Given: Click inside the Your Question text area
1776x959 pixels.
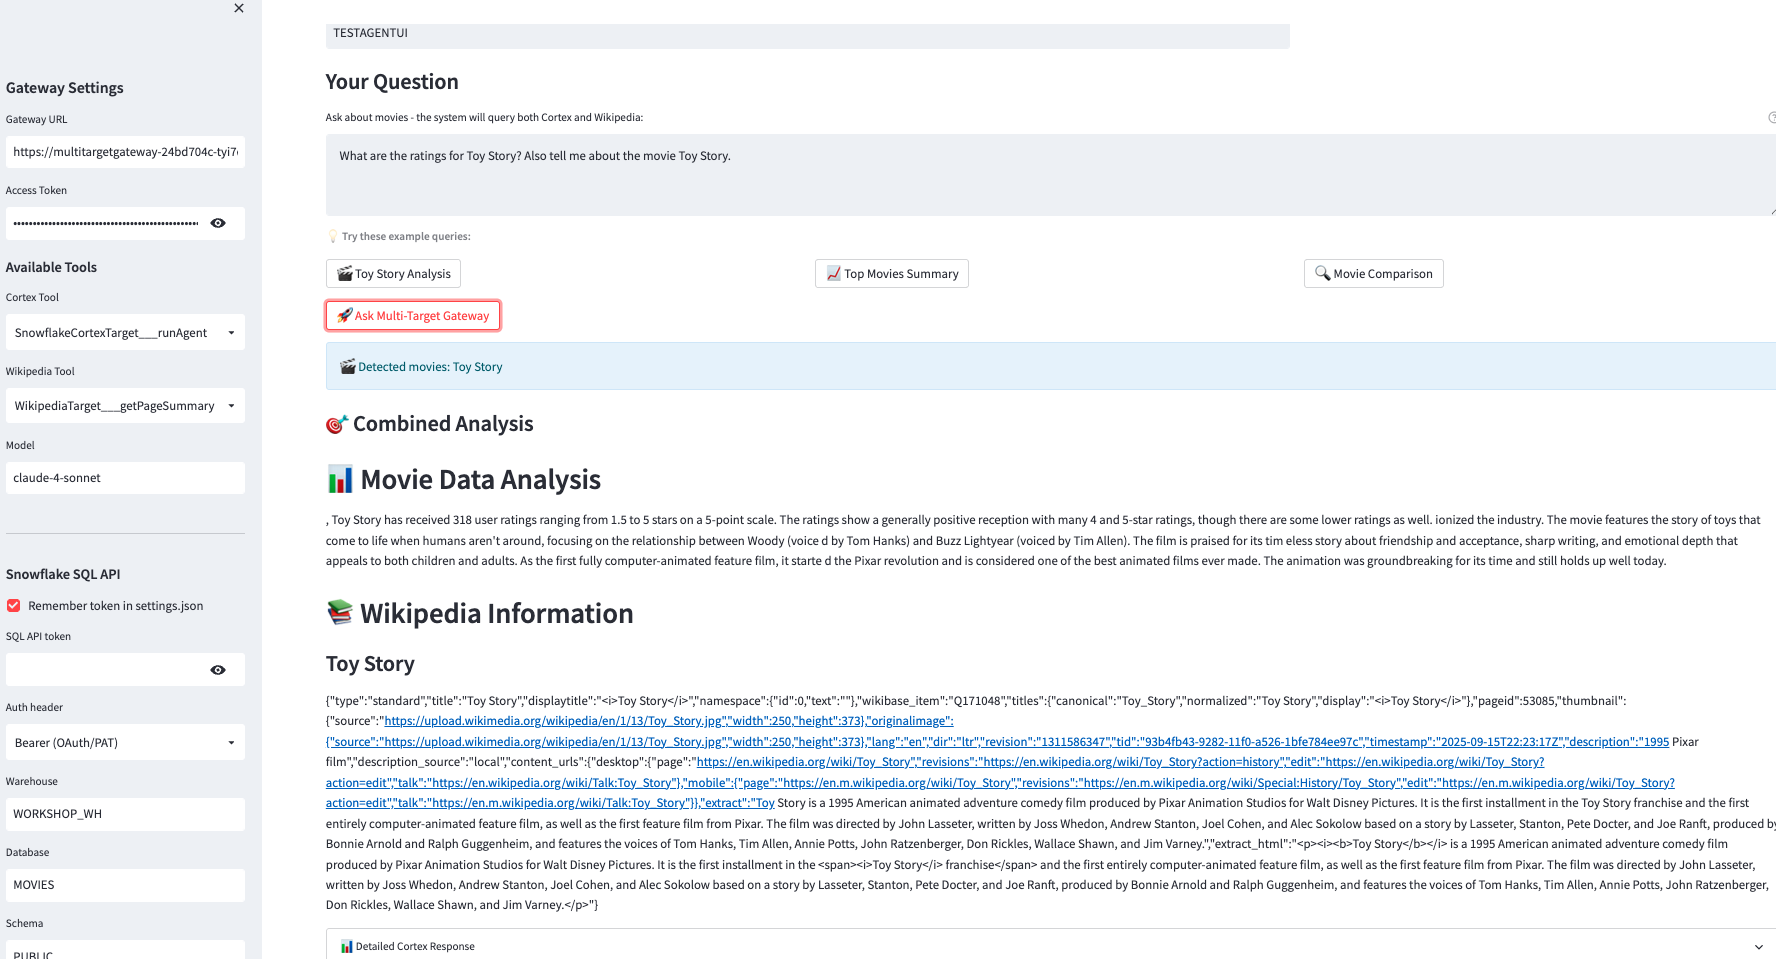Looking at the screenshot, I should pos(1048,175).
